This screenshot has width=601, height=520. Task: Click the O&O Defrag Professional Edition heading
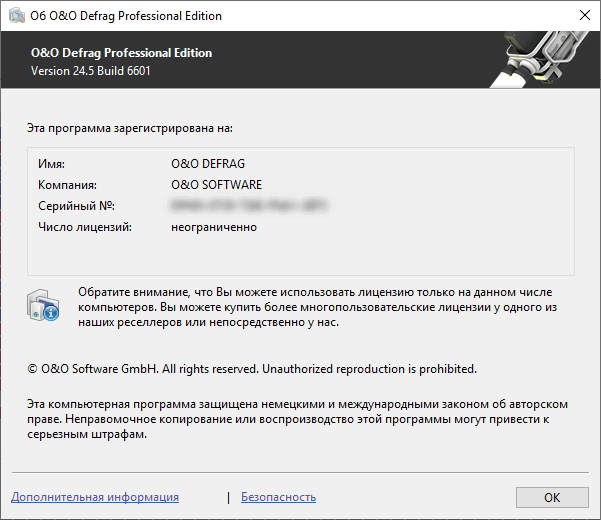coord(121,52)
